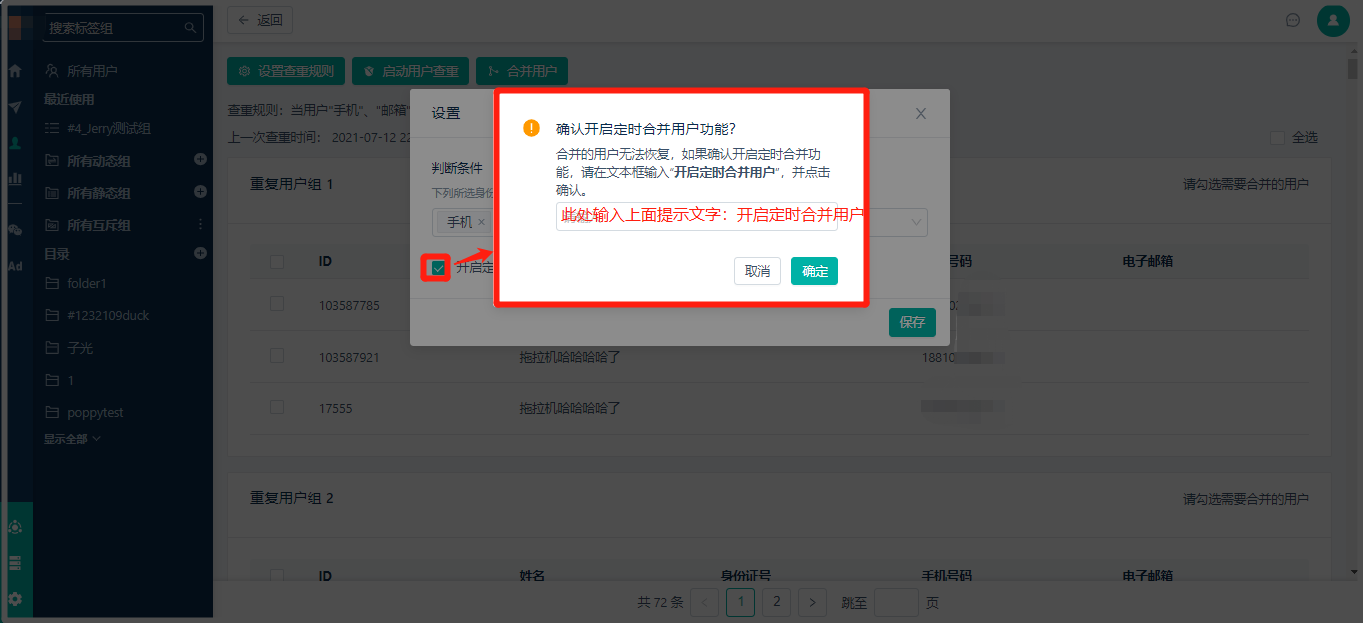1363x623 pixels.
Task: Add a group via plus beside 所有静态组
Action: pyautogui.click(x=200, y=191)
